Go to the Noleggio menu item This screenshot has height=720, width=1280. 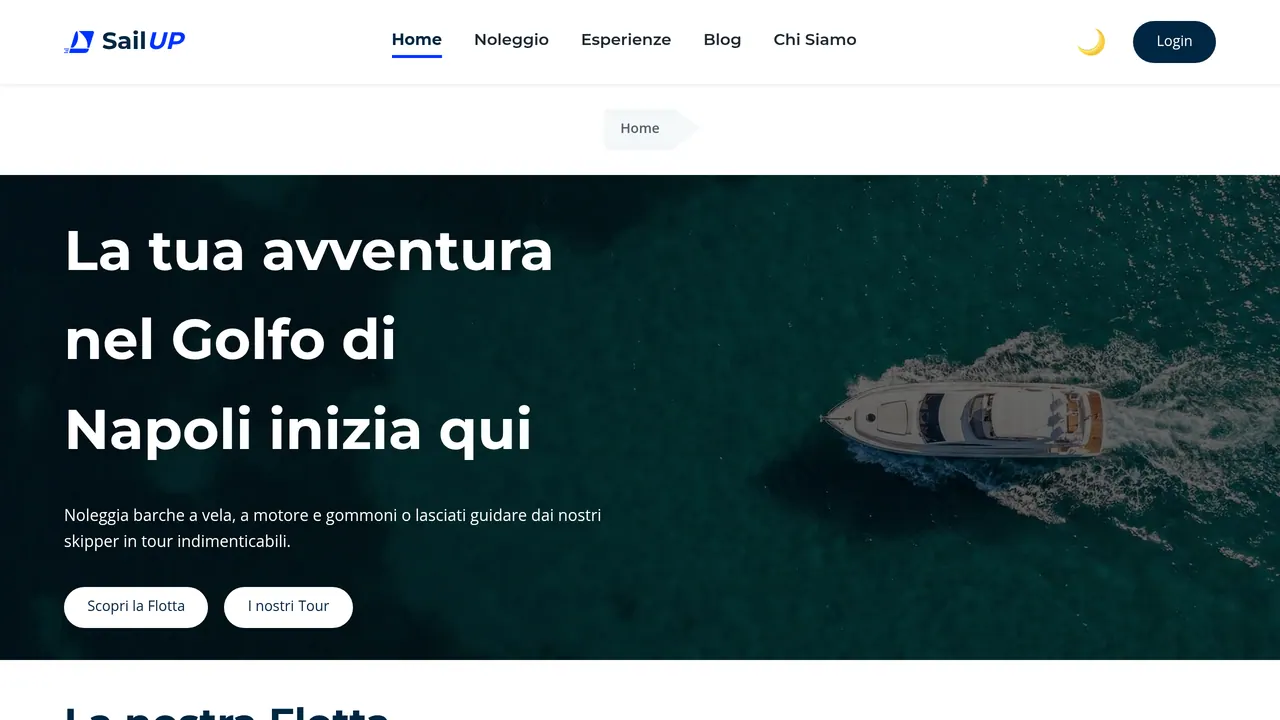pyautogui.click(x=511, y=40)
